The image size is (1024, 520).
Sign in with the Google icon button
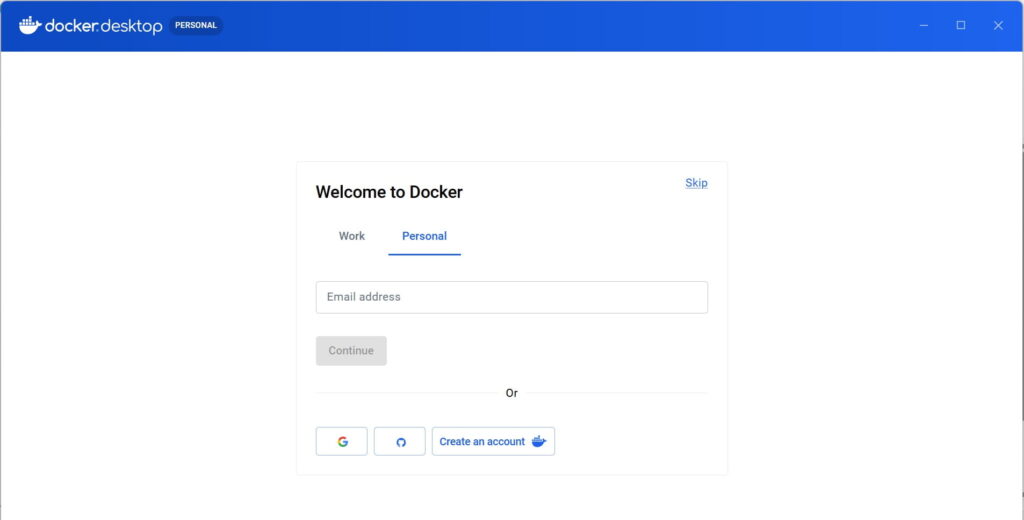[x=342, y=442]
